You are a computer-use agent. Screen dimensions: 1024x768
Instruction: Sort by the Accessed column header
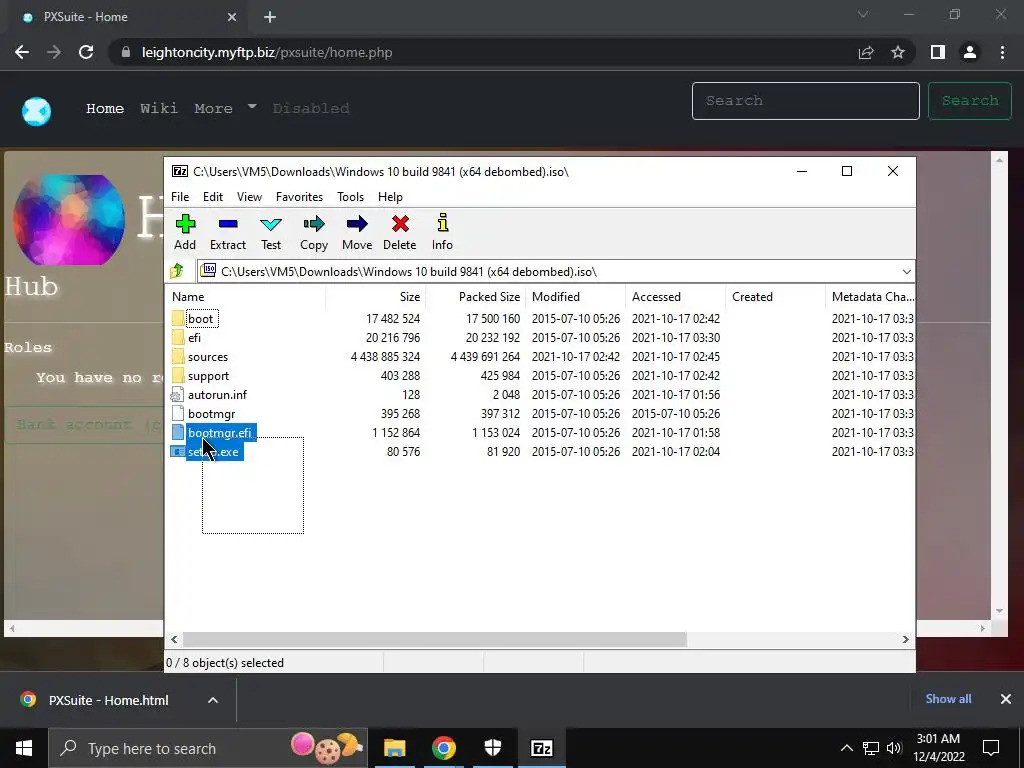tap(675, 296)
